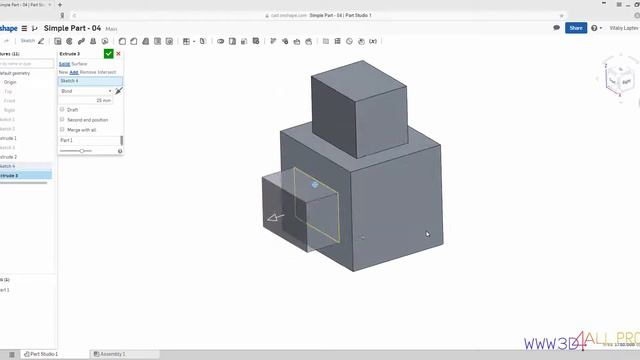Screen dimensions: 640x360
Task: Choose the New operation option
Action: pyautogui.click(x=63, y=72)
